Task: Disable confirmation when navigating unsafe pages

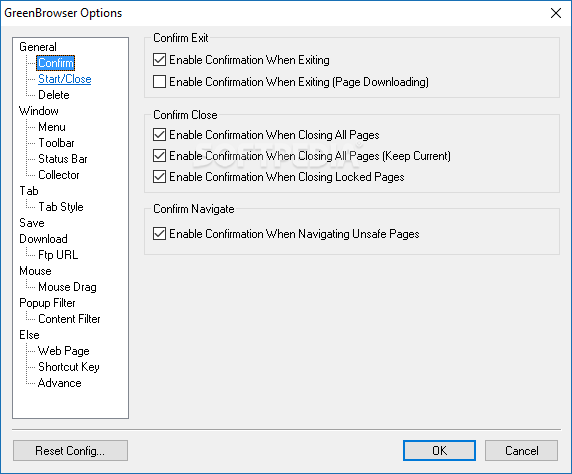Action: pos(159,234)
